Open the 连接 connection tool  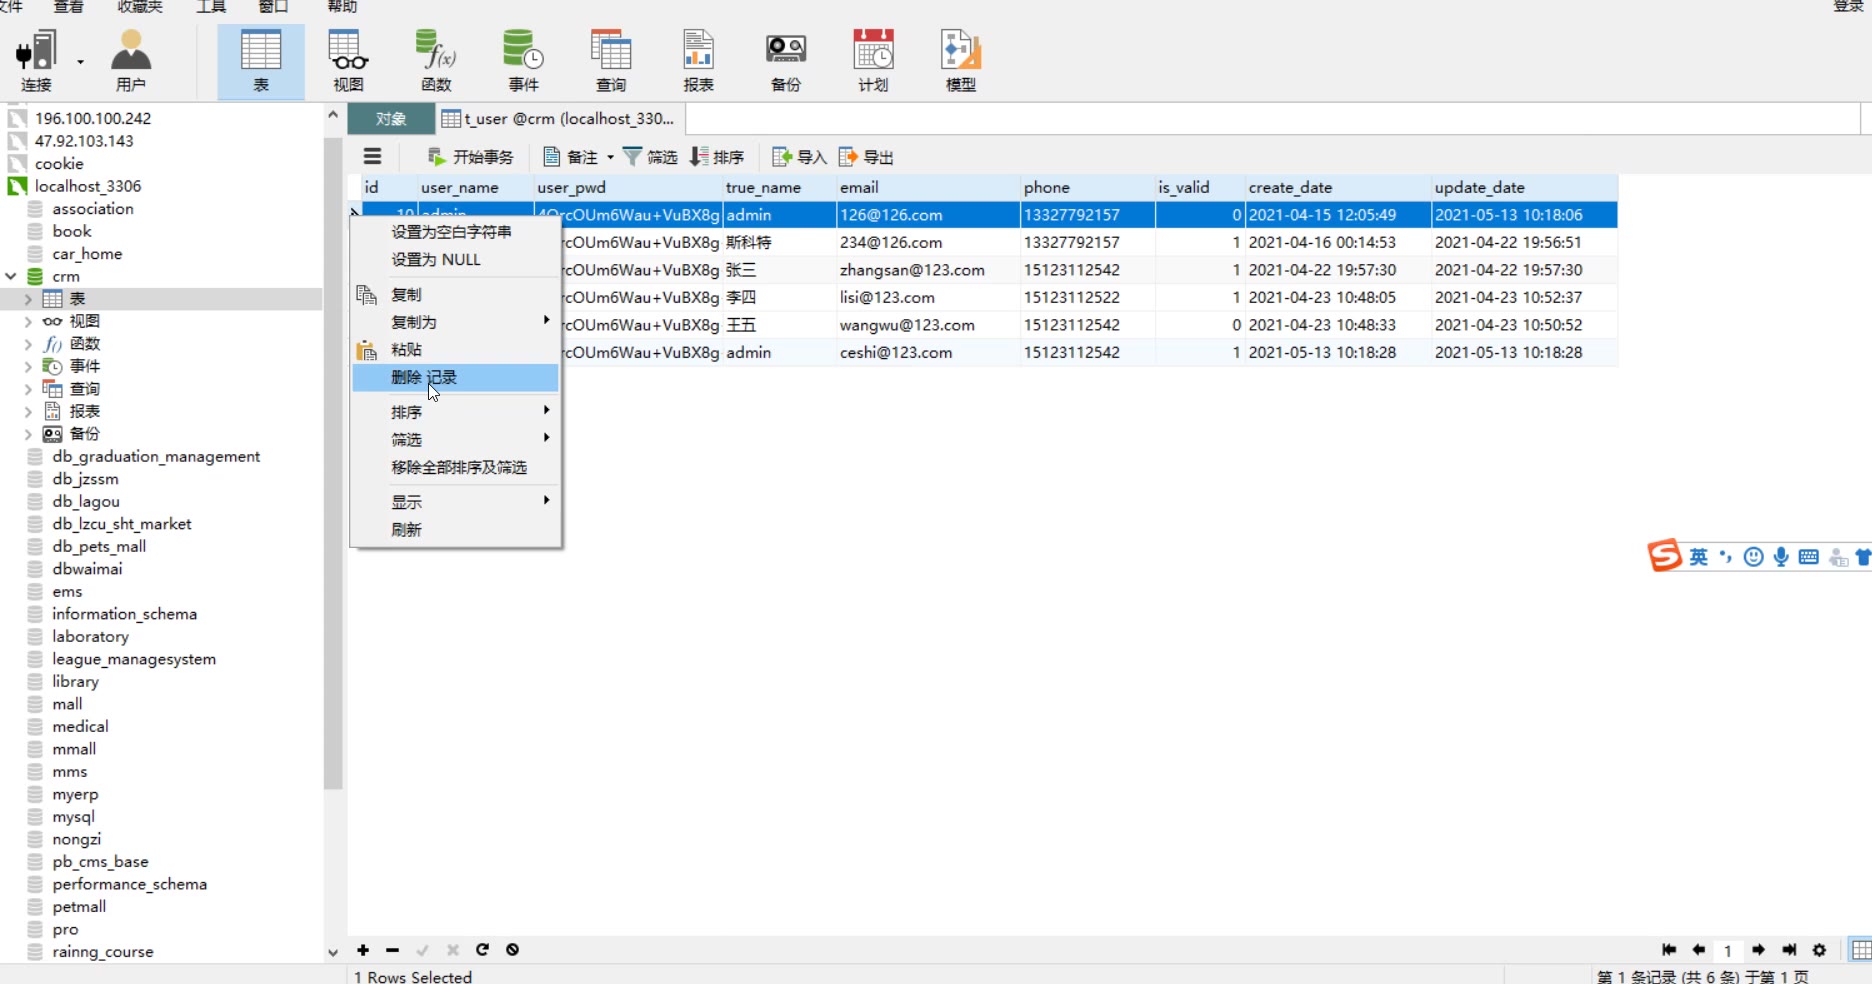coord(37,61)
